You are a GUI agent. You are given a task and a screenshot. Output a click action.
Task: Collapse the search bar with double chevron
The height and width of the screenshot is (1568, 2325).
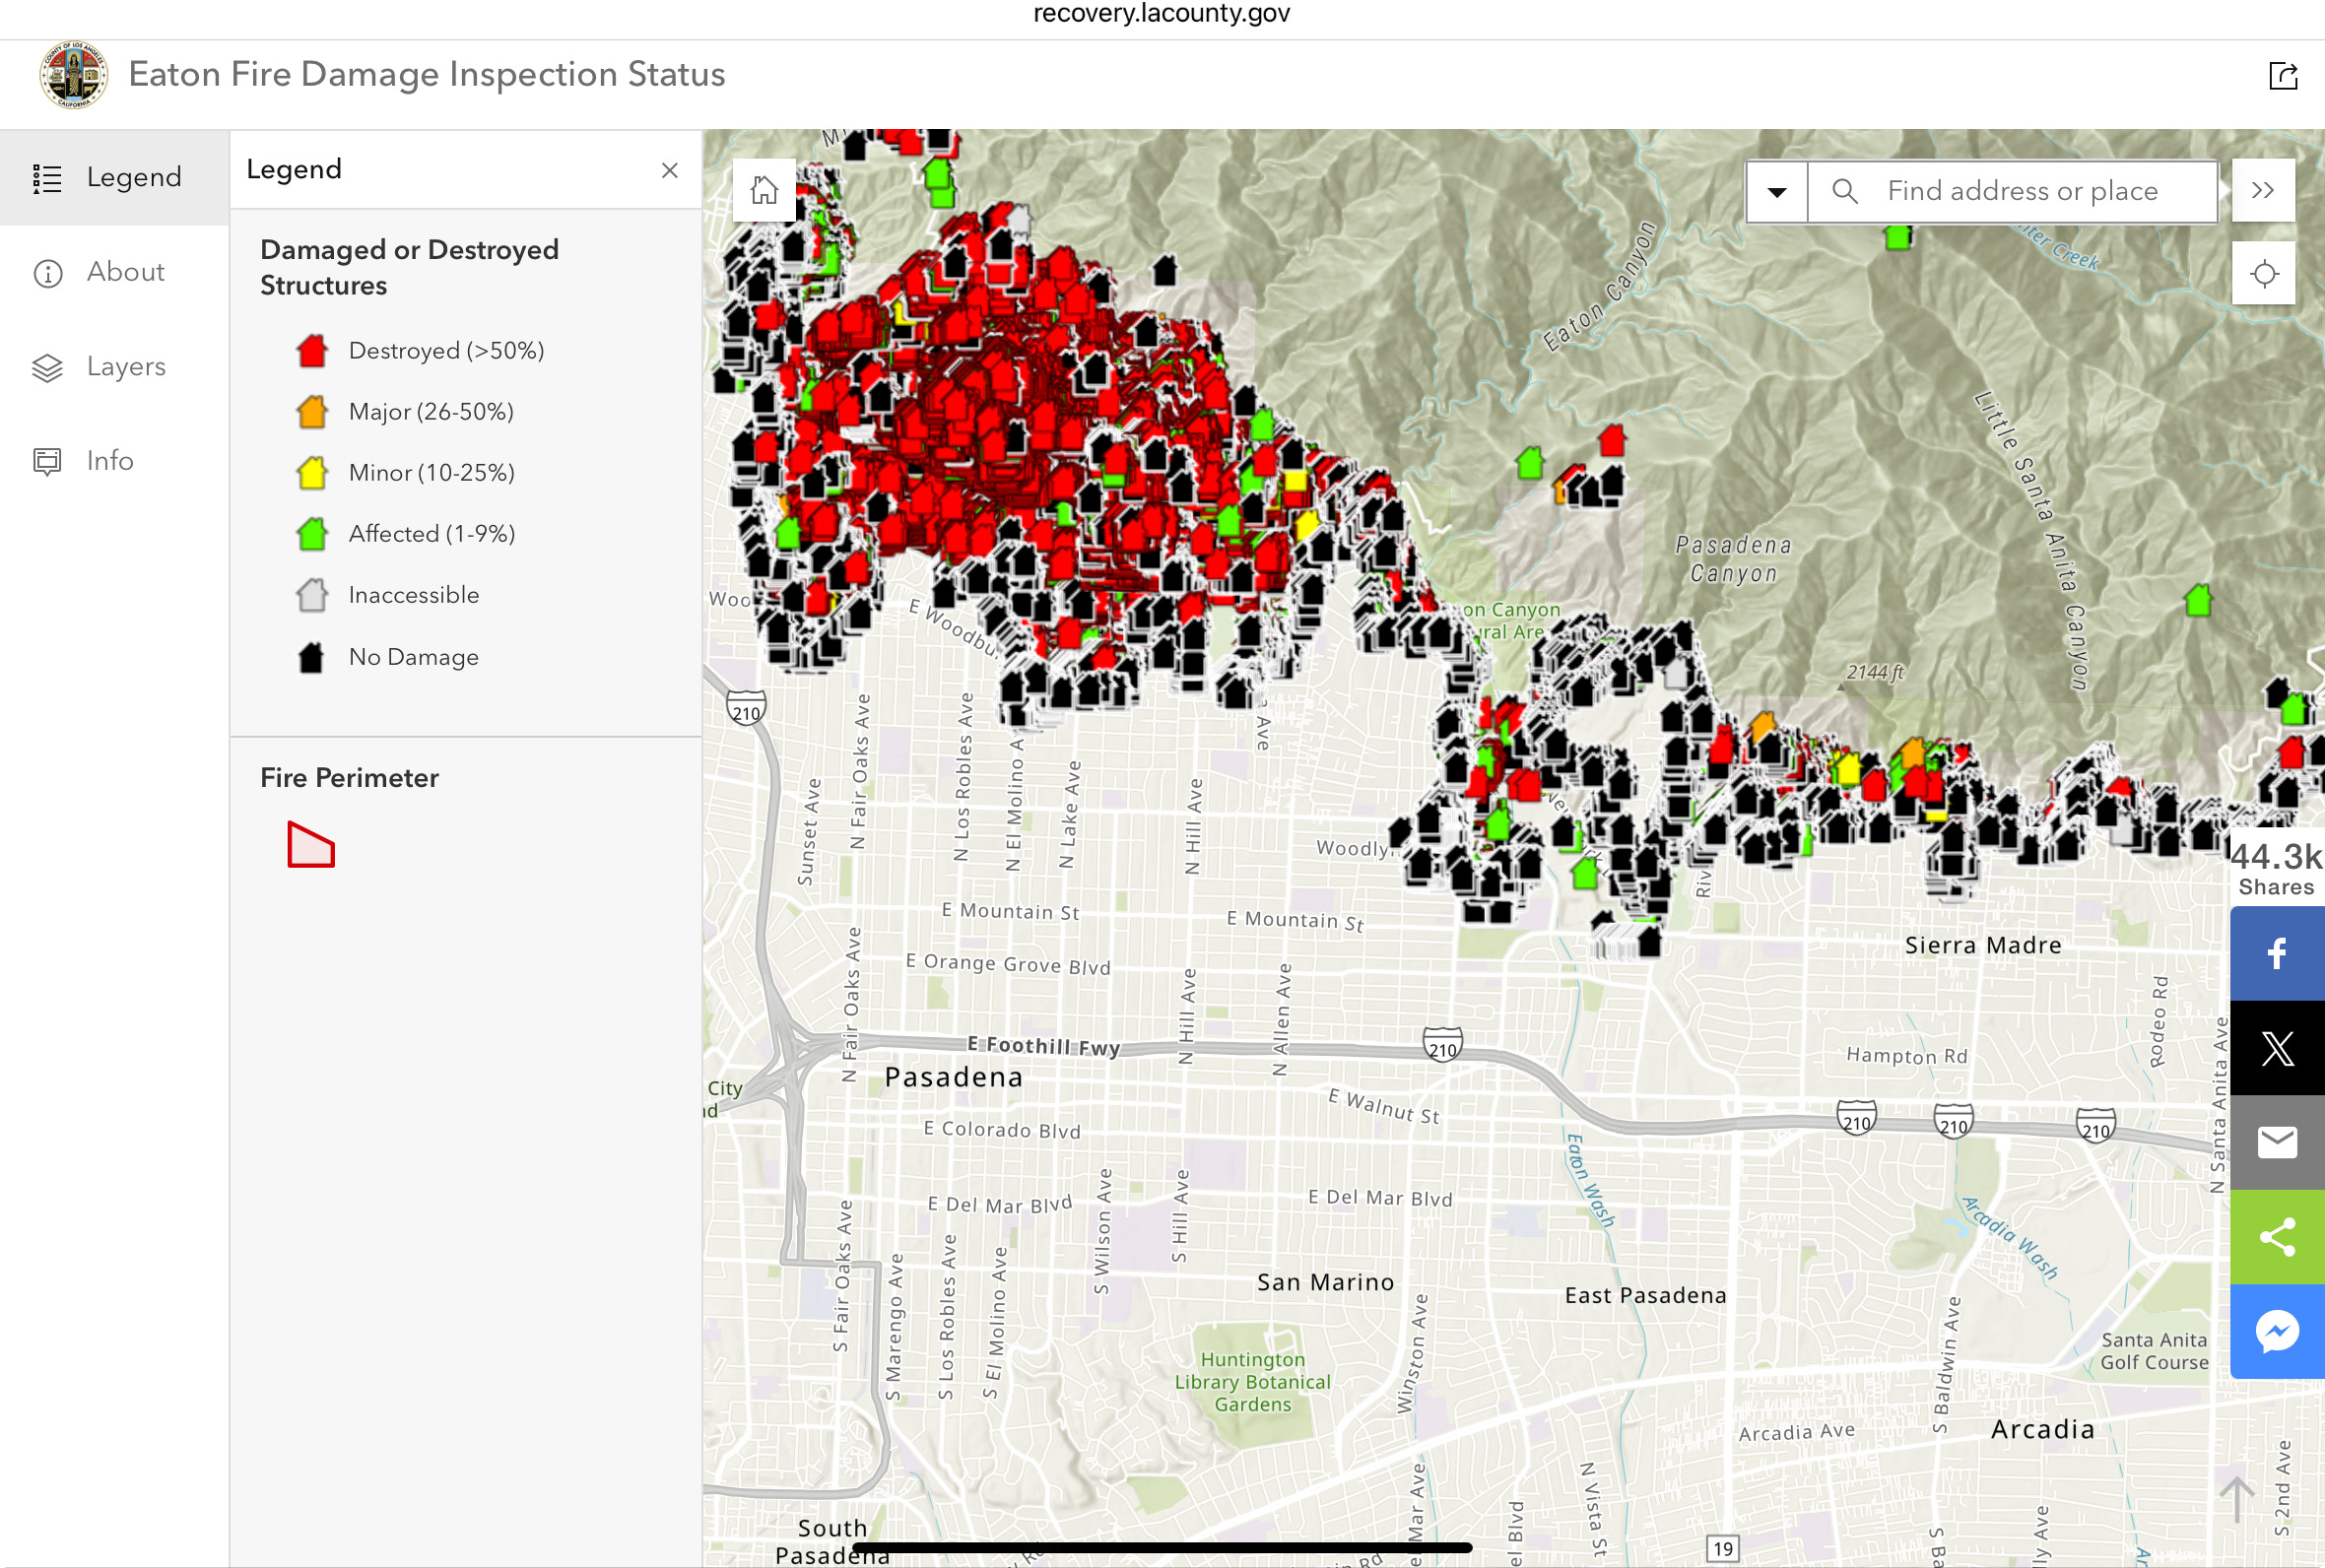click(x=2263, y=190)
